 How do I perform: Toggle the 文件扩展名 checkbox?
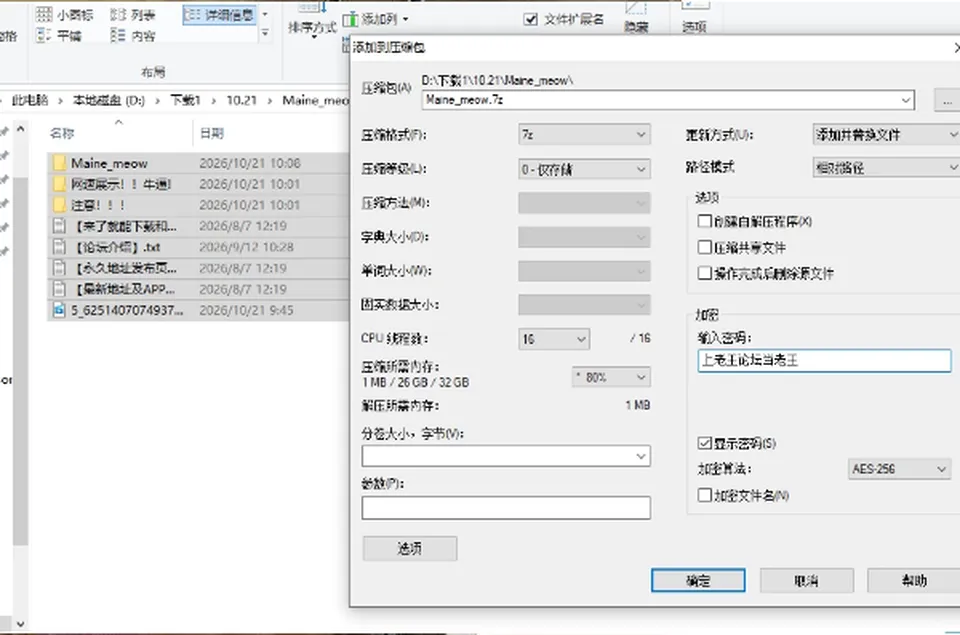531,20
